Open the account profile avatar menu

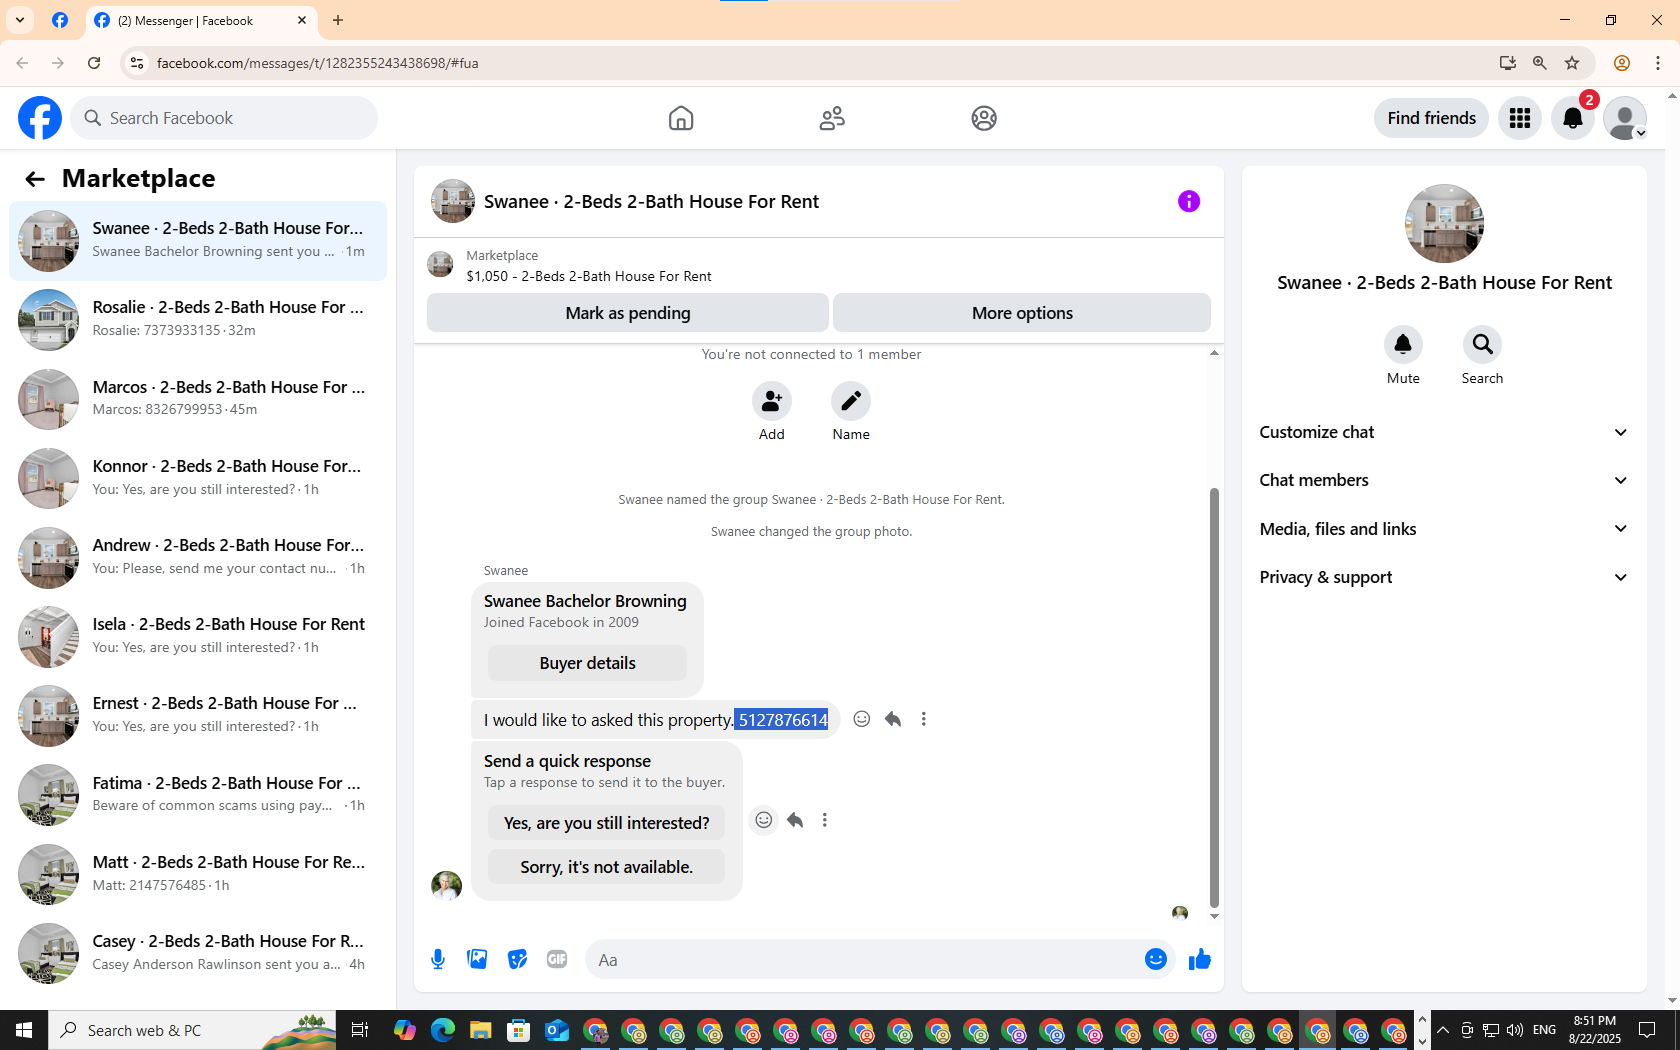[1625, 118]
